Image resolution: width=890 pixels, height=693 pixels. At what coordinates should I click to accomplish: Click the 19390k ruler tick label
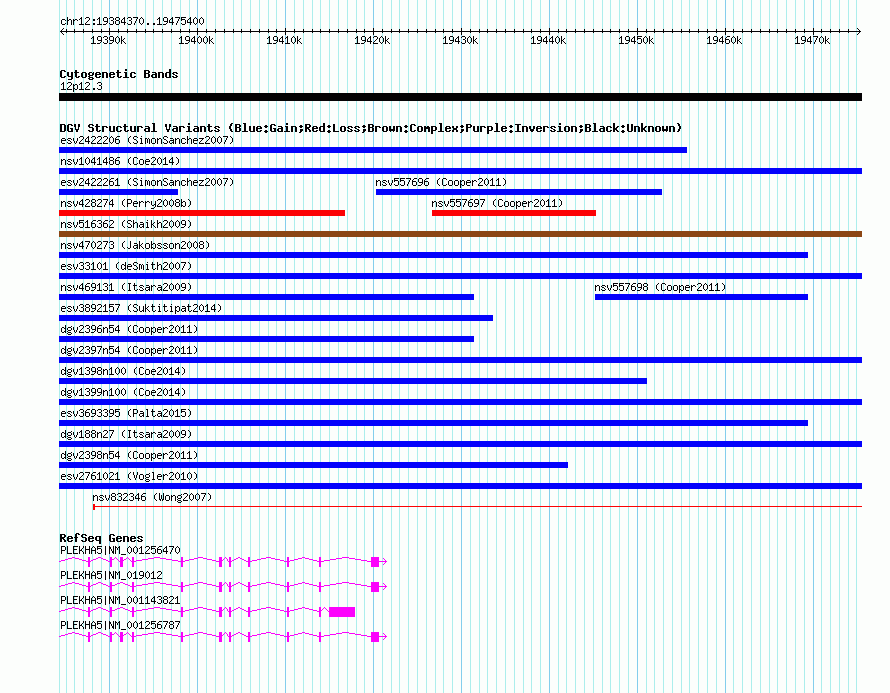[108, 41]
